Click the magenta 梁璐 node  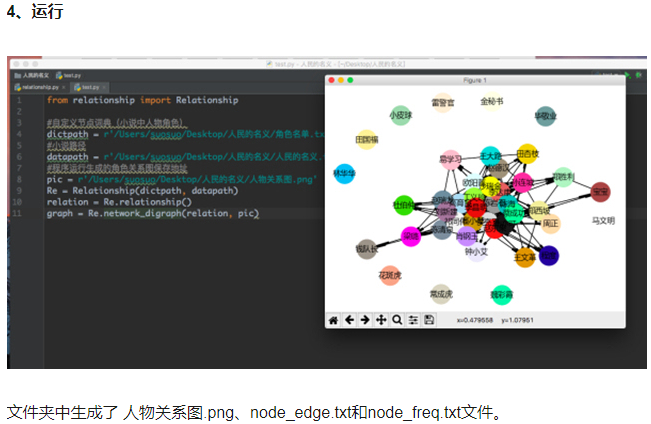click(411, 236)
